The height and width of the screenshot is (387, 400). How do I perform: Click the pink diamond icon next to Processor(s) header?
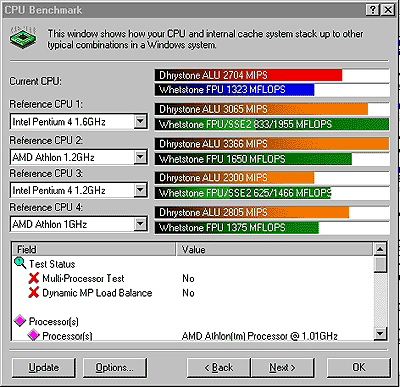pos(20,321)
